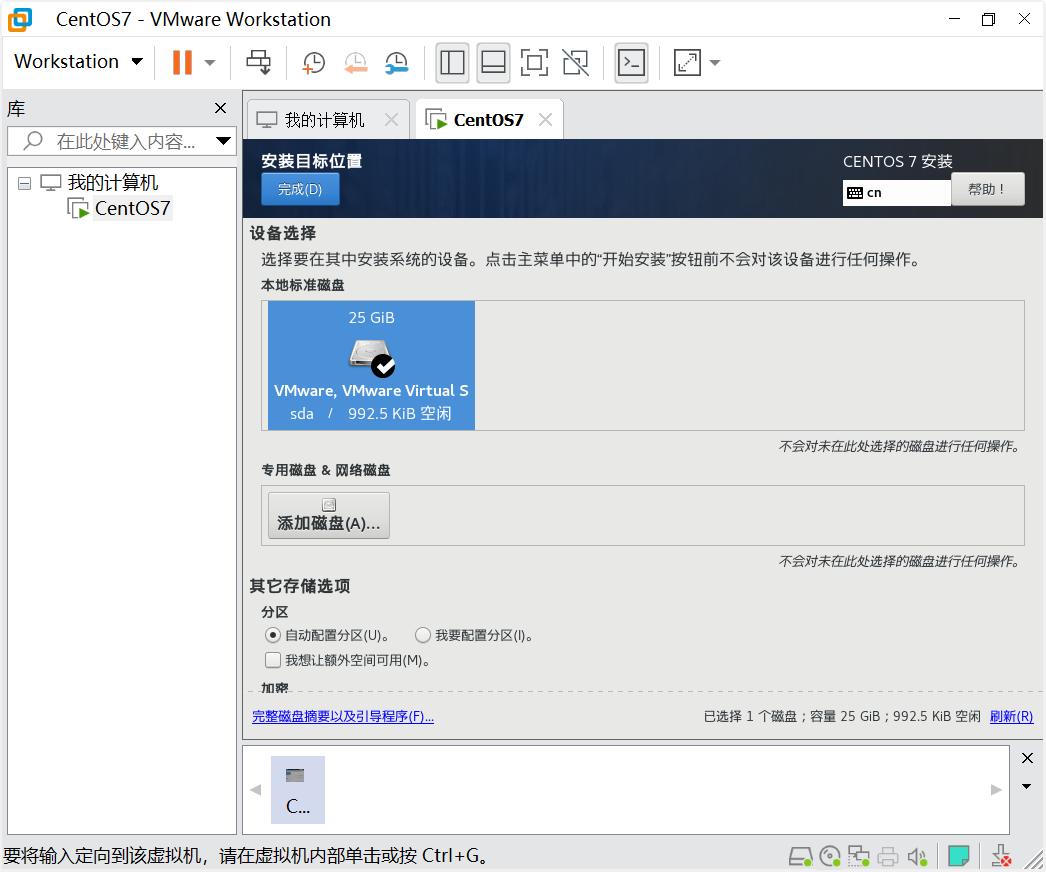The height and width of the screenshot is (872, 1046).
Task: Take a snapshot of the VM
Action: point(314,63)
